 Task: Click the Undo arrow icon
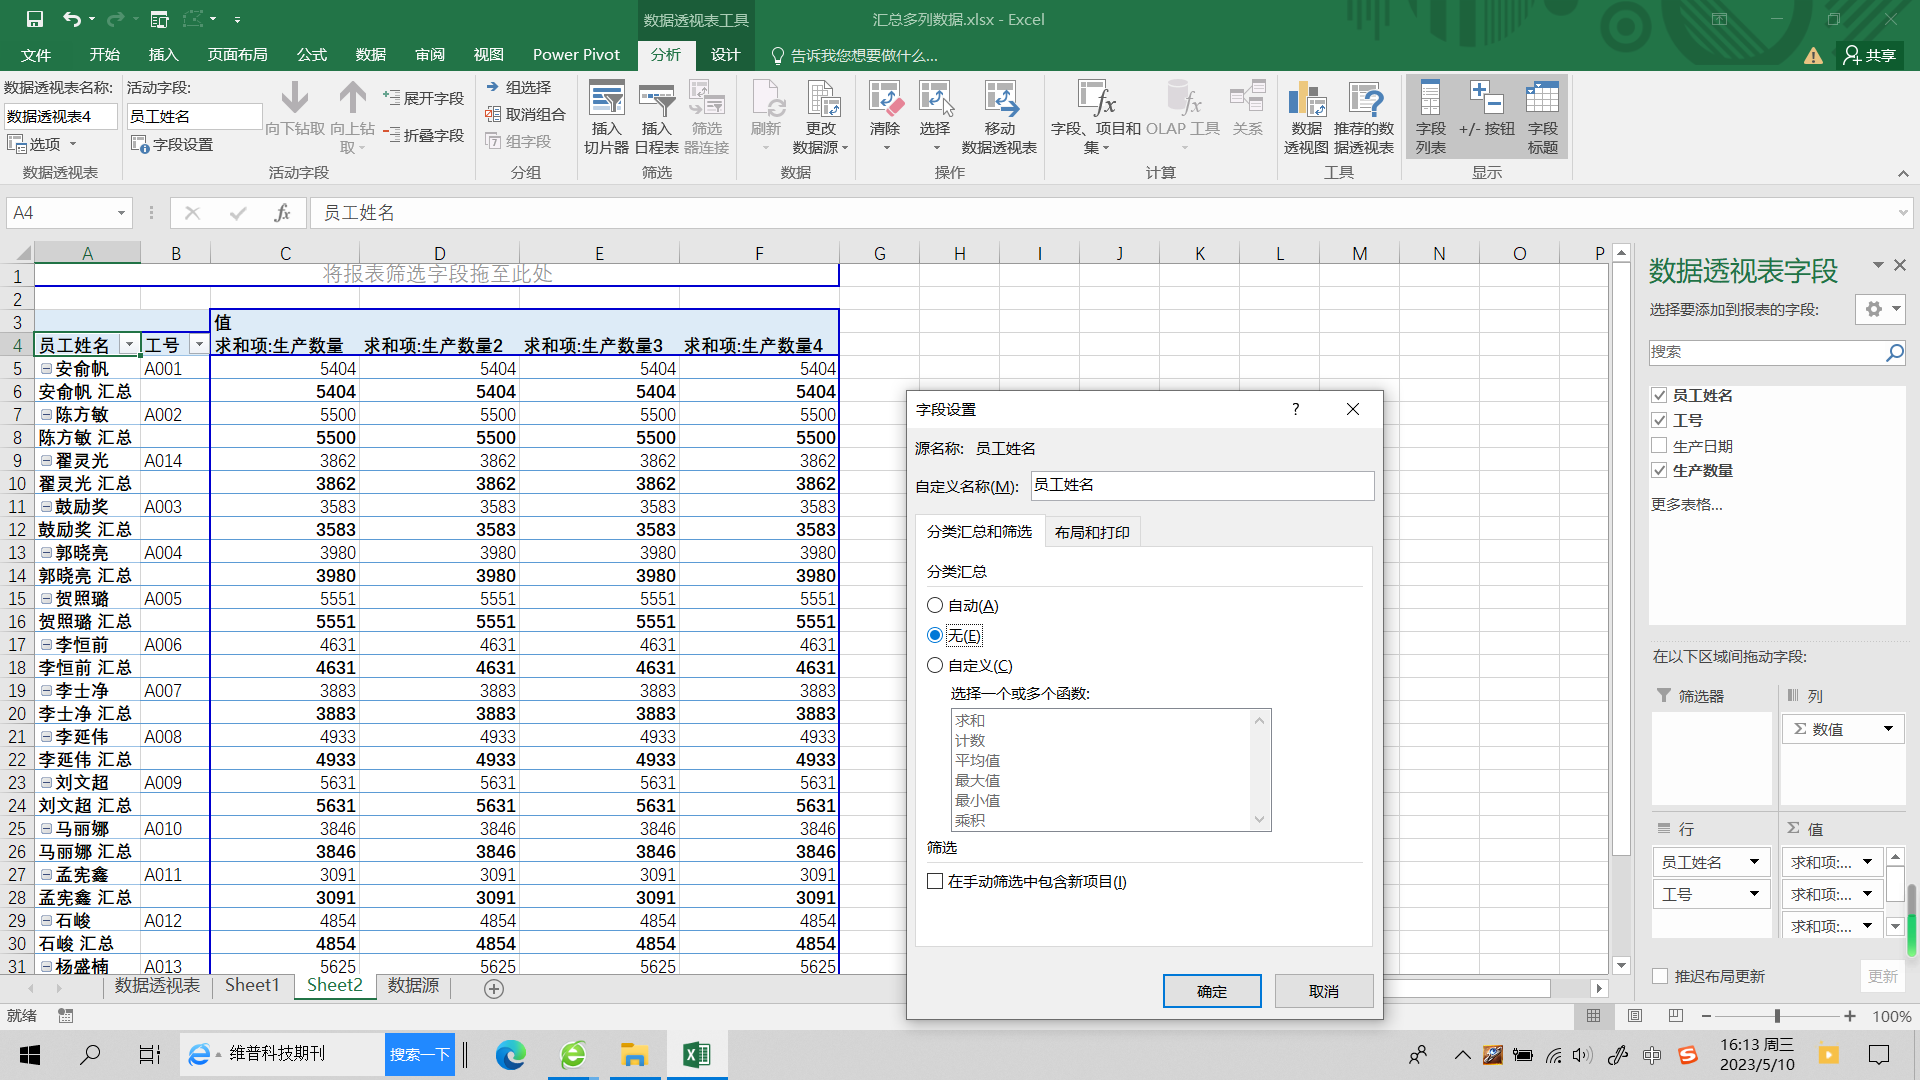pyautogui.click(x=71, y=19)
